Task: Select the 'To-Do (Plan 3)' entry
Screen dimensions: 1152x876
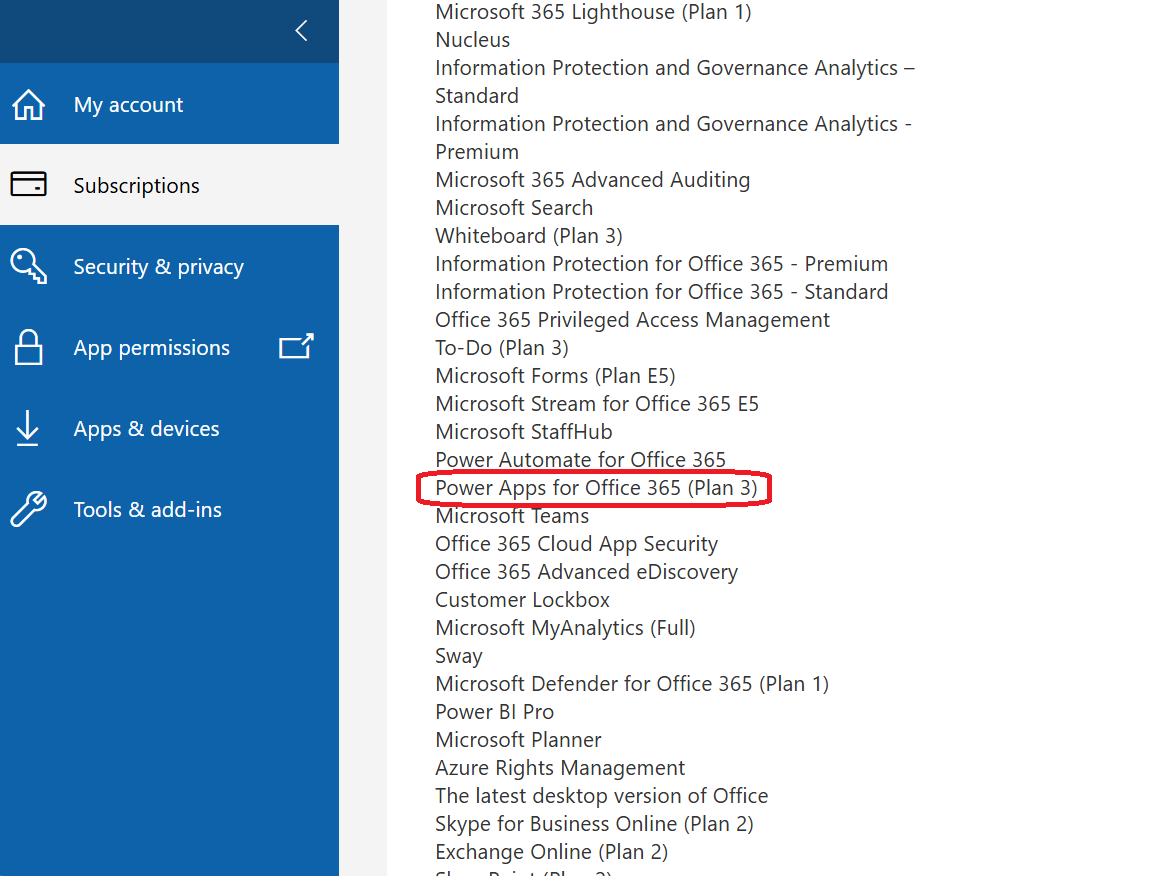Action: (502, 348)
